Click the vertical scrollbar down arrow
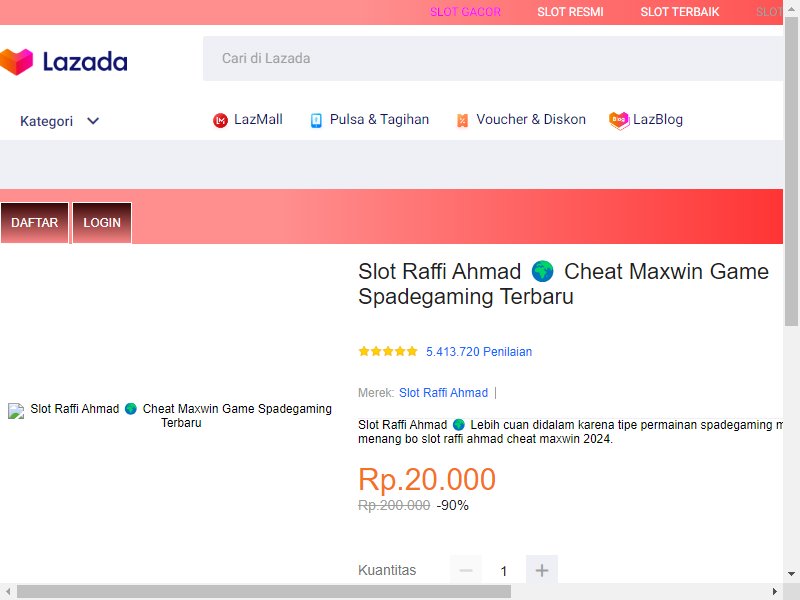 pyautogui.click(x=791, y=574)
